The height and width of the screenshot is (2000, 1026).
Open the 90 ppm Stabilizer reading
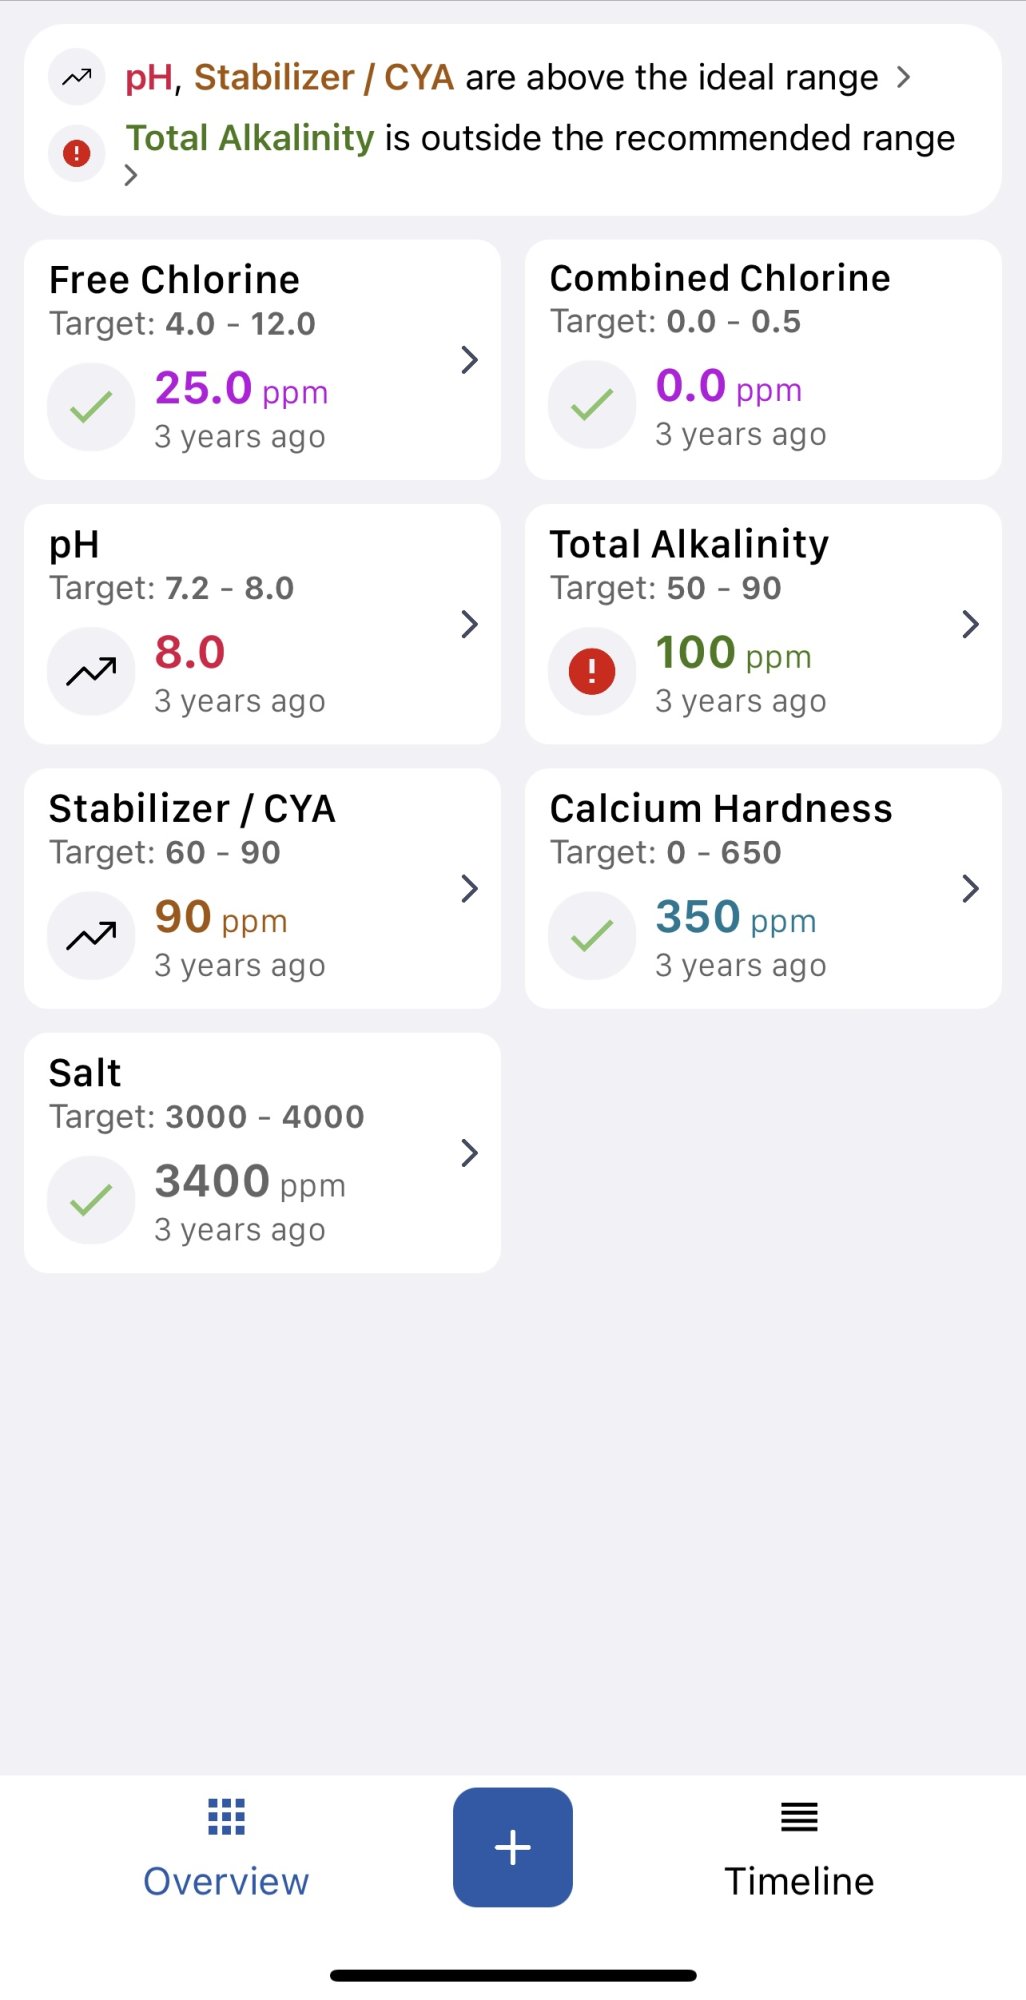tap(221, 917)
